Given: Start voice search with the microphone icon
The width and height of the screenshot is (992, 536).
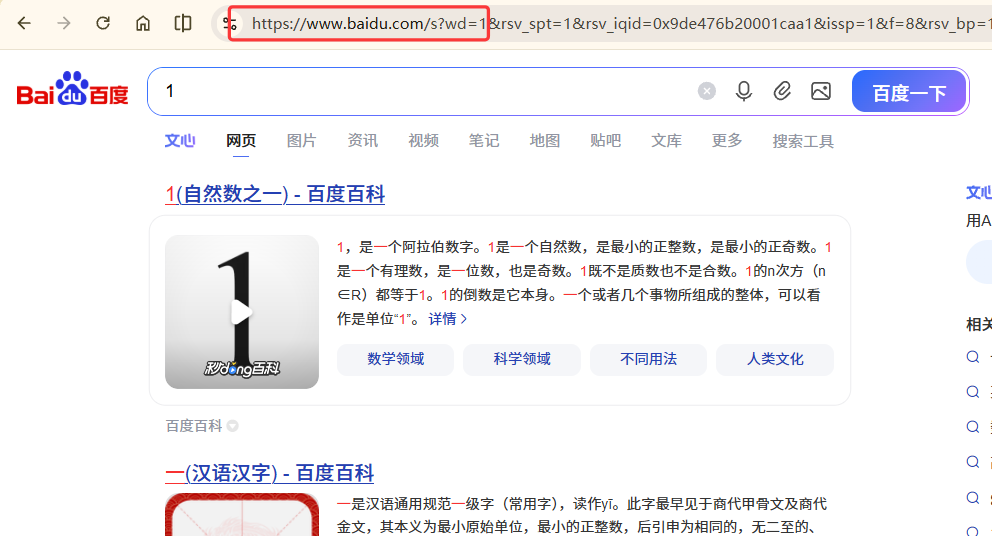Looking at the screenshot, I should tap(744, 91).
